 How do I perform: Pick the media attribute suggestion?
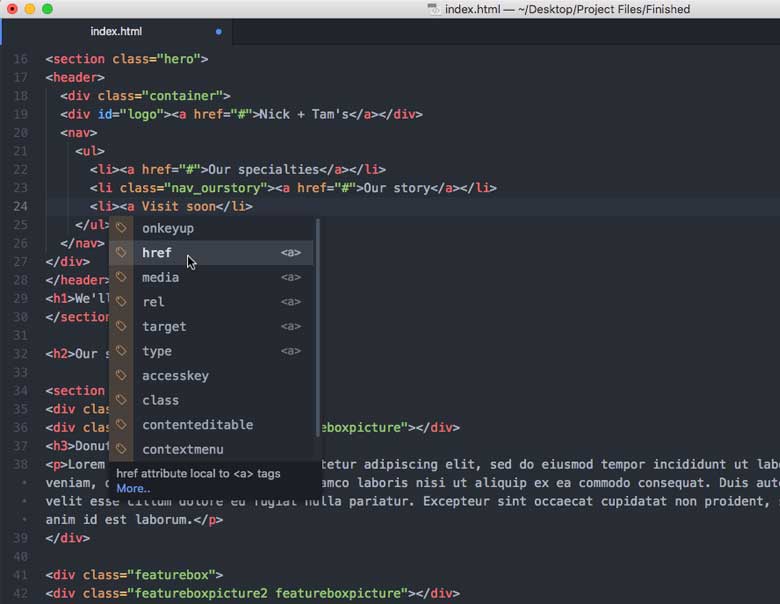click(211, 278)
